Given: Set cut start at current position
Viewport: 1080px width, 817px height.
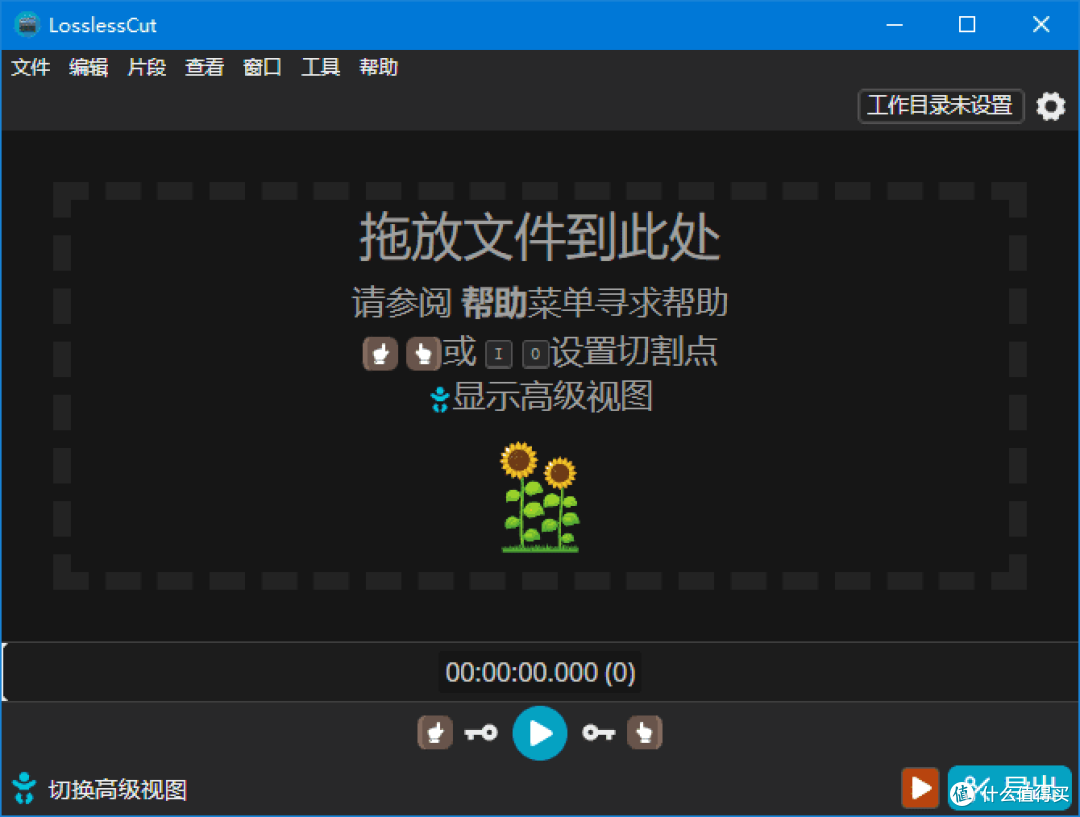Looking at the screenshot, I should (x=435, y=732).
